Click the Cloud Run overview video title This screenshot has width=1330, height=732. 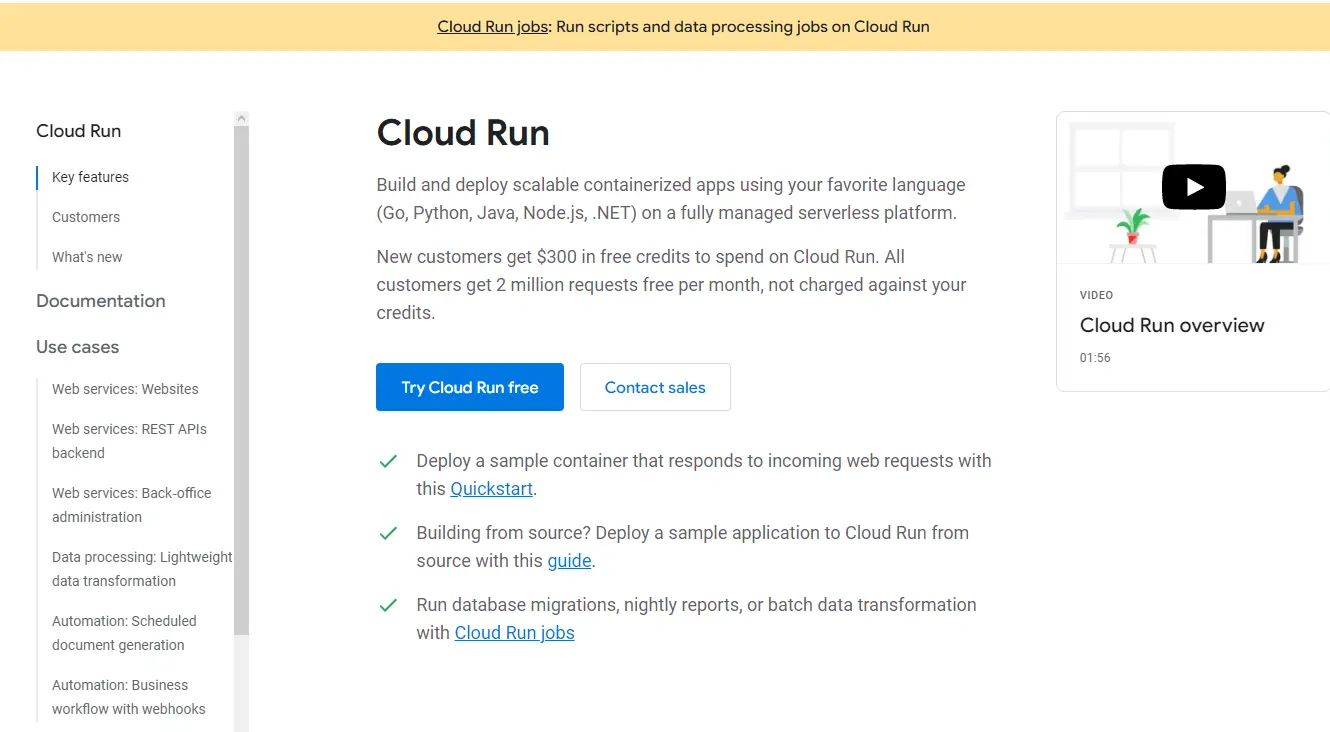pos(1172,325)
